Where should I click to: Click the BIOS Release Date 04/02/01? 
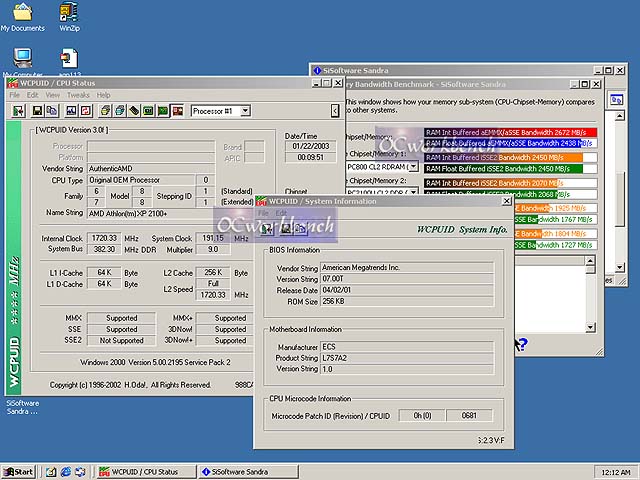407,290
